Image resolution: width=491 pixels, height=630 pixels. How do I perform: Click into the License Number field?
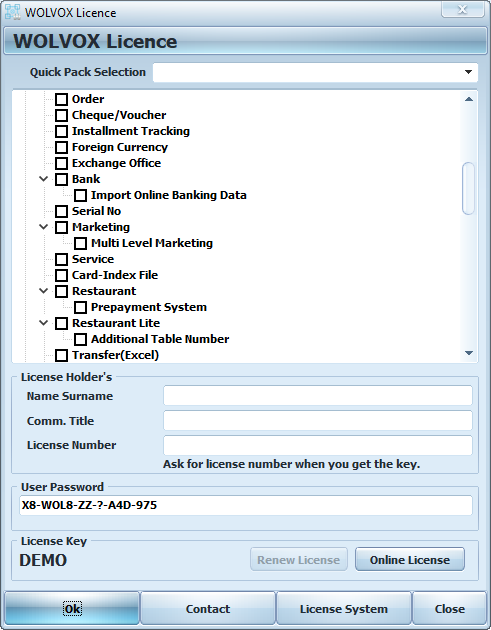[x=317, y=445]
